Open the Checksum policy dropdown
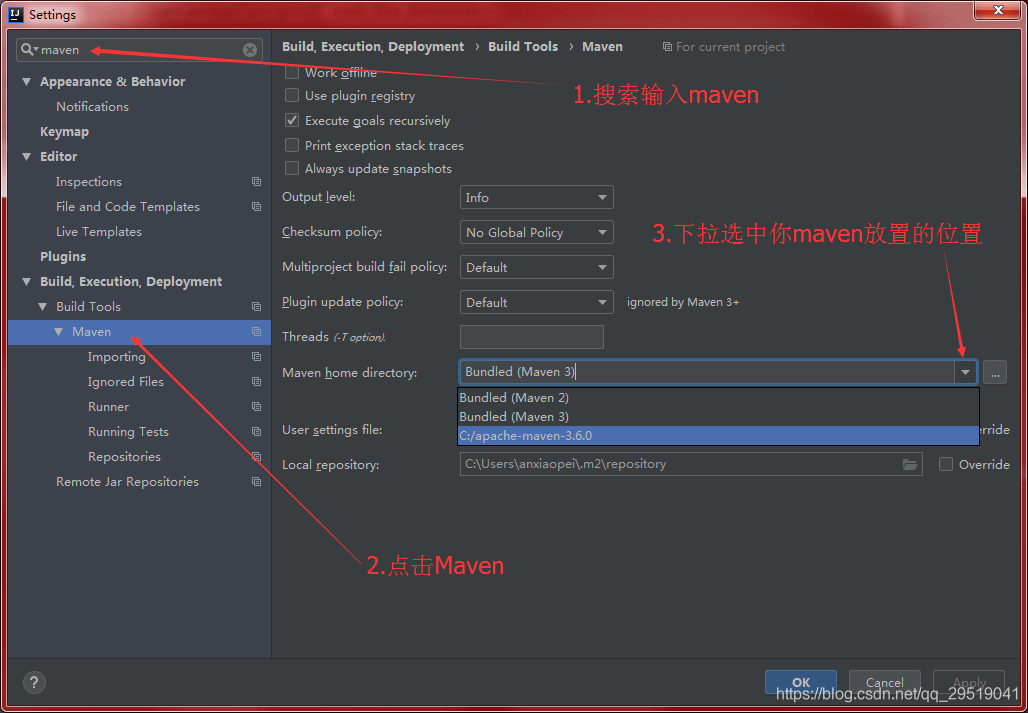 pos(536,233)
